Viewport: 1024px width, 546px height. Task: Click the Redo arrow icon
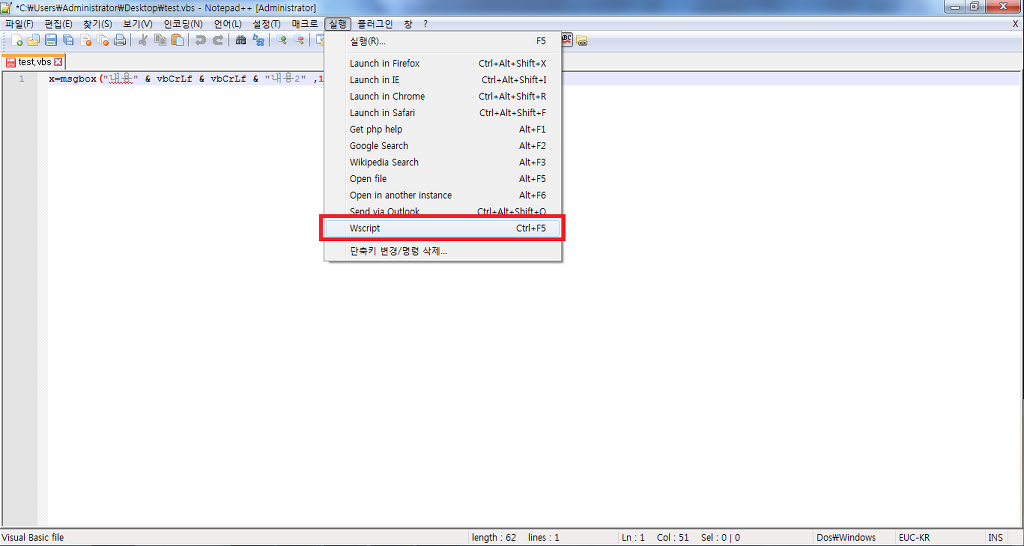[x=217, y=40]
